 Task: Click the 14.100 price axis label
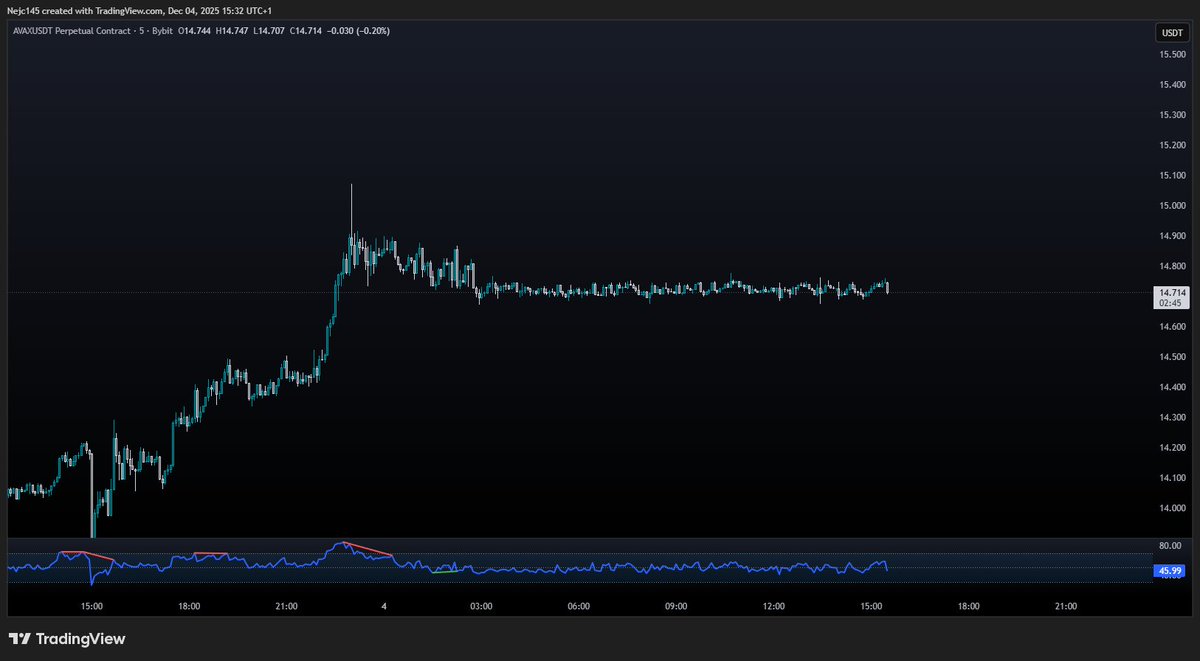coord(1171,478)
